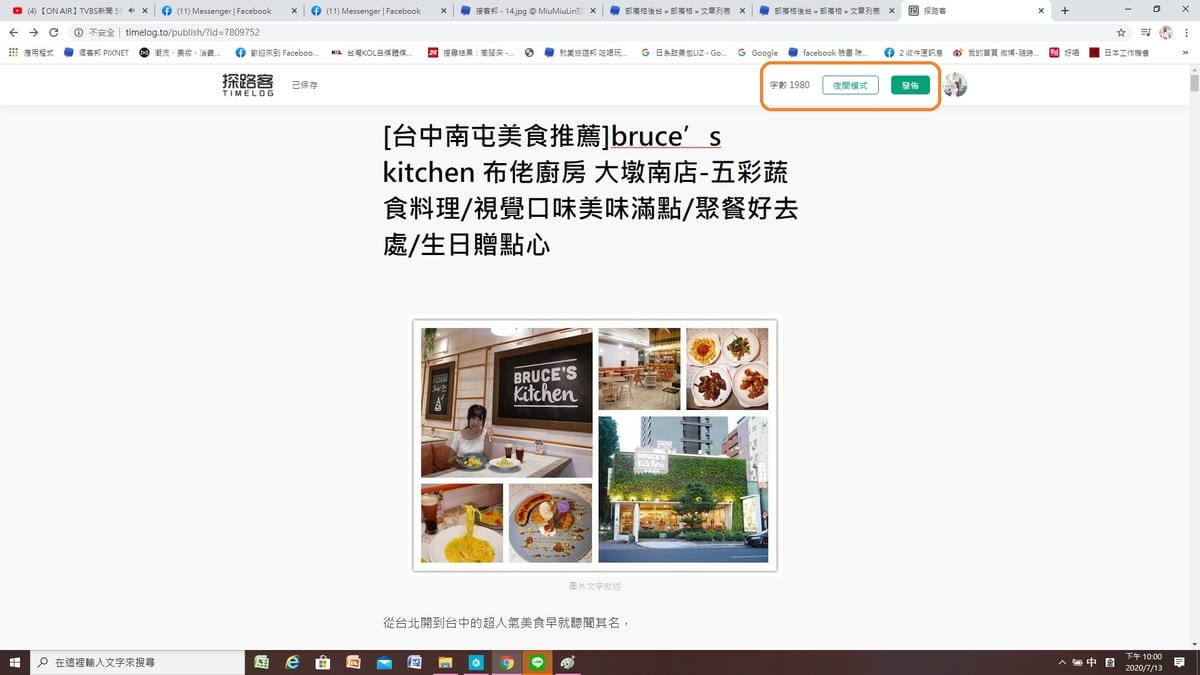
Task: Toggle 夜間模式 night mode
Action: (x=850, y=85)
